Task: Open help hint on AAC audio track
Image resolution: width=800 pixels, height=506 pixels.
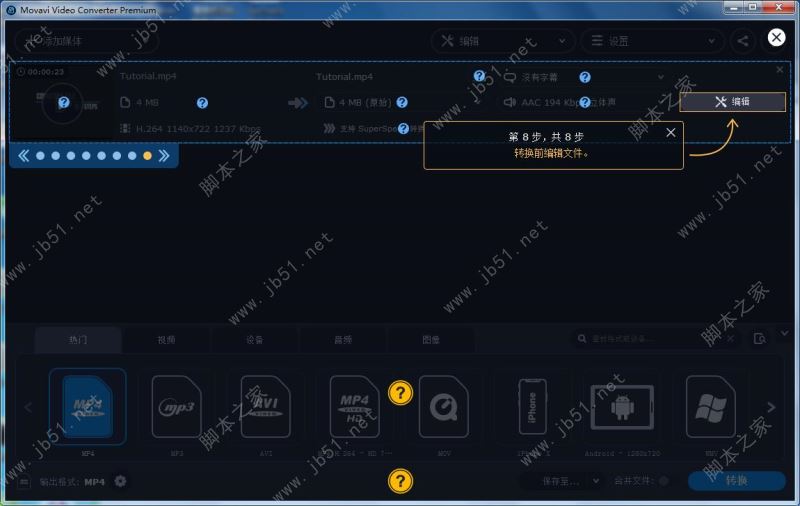Action: click(x=585, y=103)
